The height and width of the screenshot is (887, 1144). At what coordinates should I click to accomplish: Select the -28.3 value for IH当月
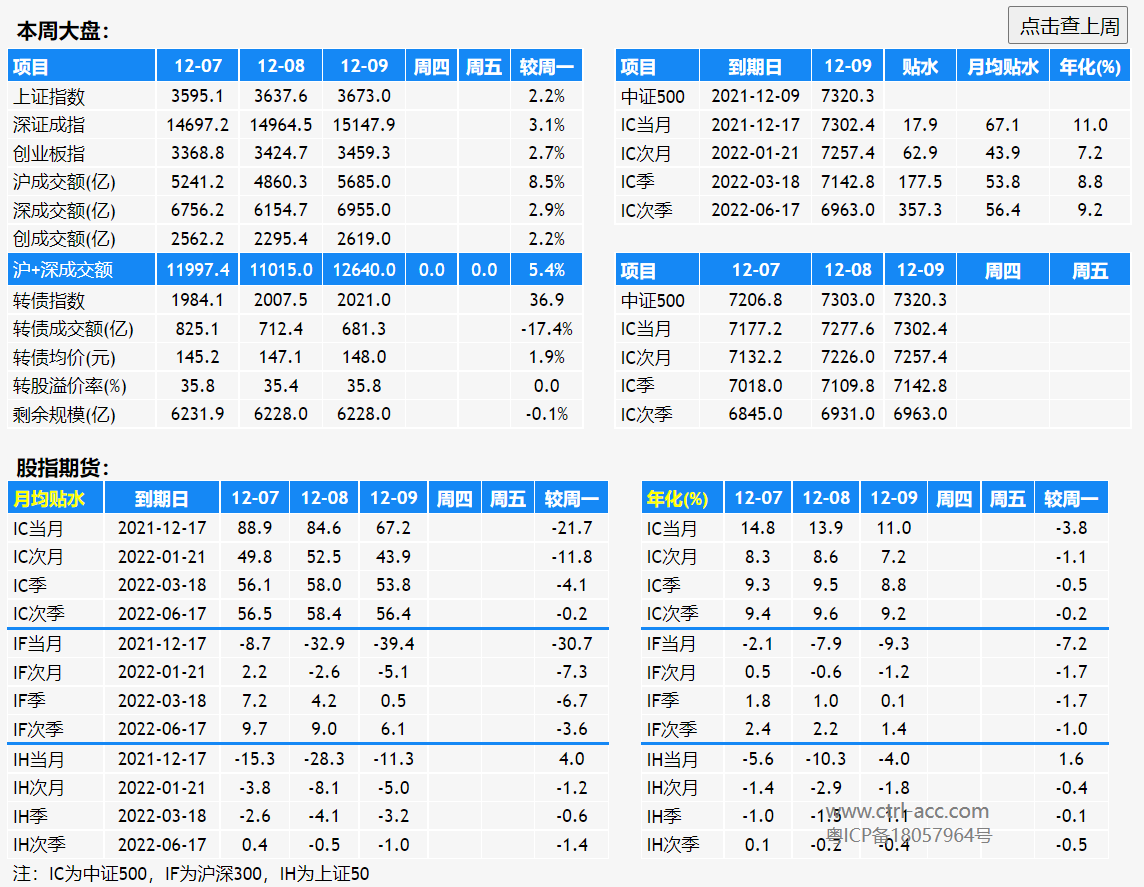[x=324, y=759]
